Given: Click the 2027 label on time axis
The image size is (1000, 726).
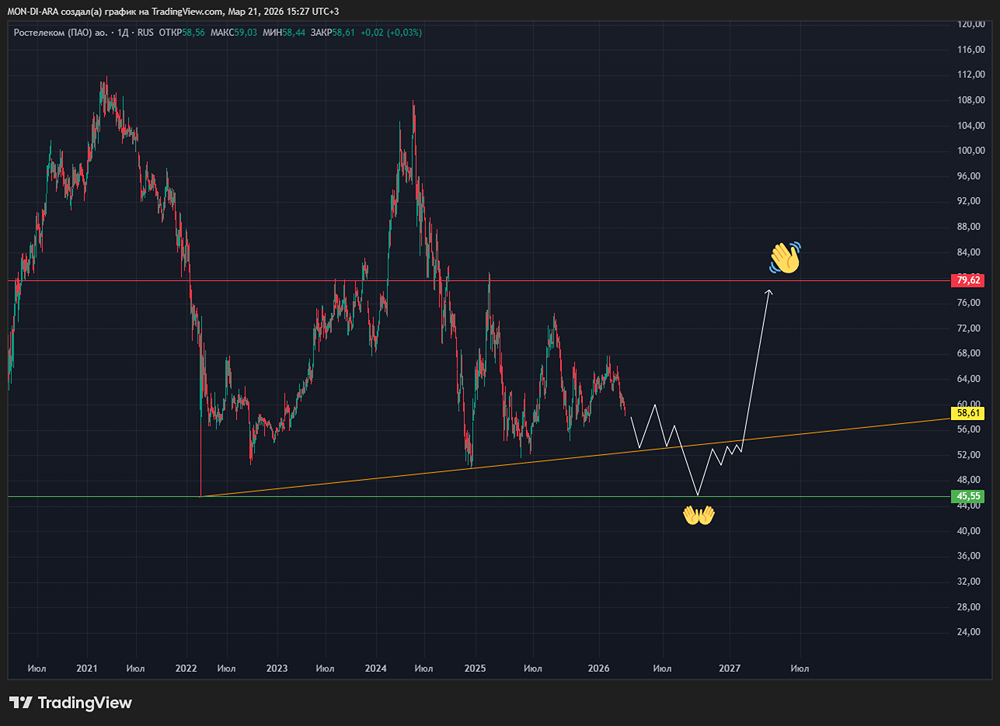Looking at the screenshot, I should (730, 669).
